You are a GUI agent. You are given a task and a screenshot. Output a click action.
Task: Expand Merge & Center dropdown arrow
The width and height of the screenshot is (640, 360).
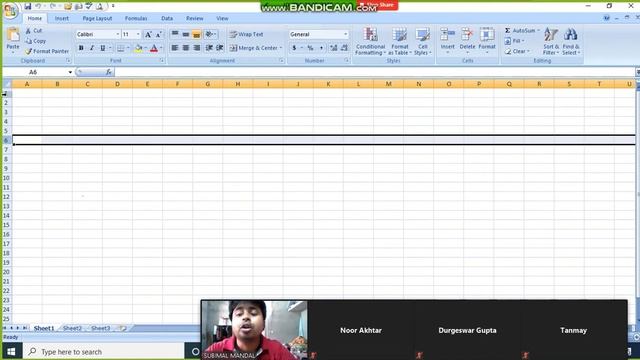[x=281, y=48]
